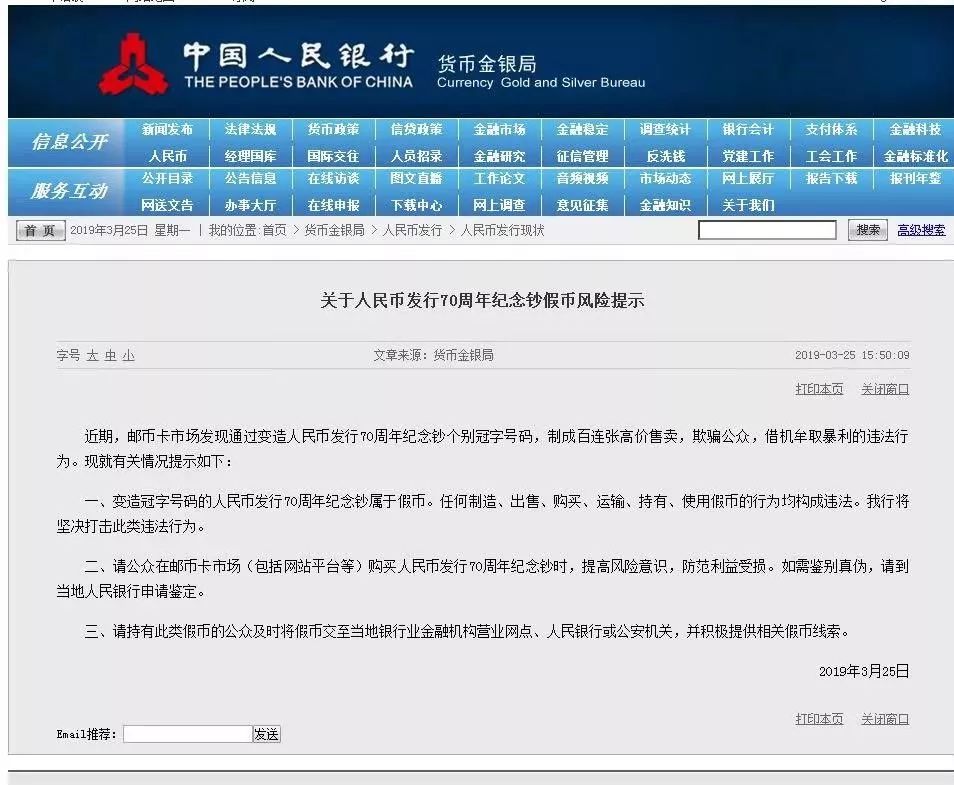Follow the 人民币发行 breadcrumb link

412,230
